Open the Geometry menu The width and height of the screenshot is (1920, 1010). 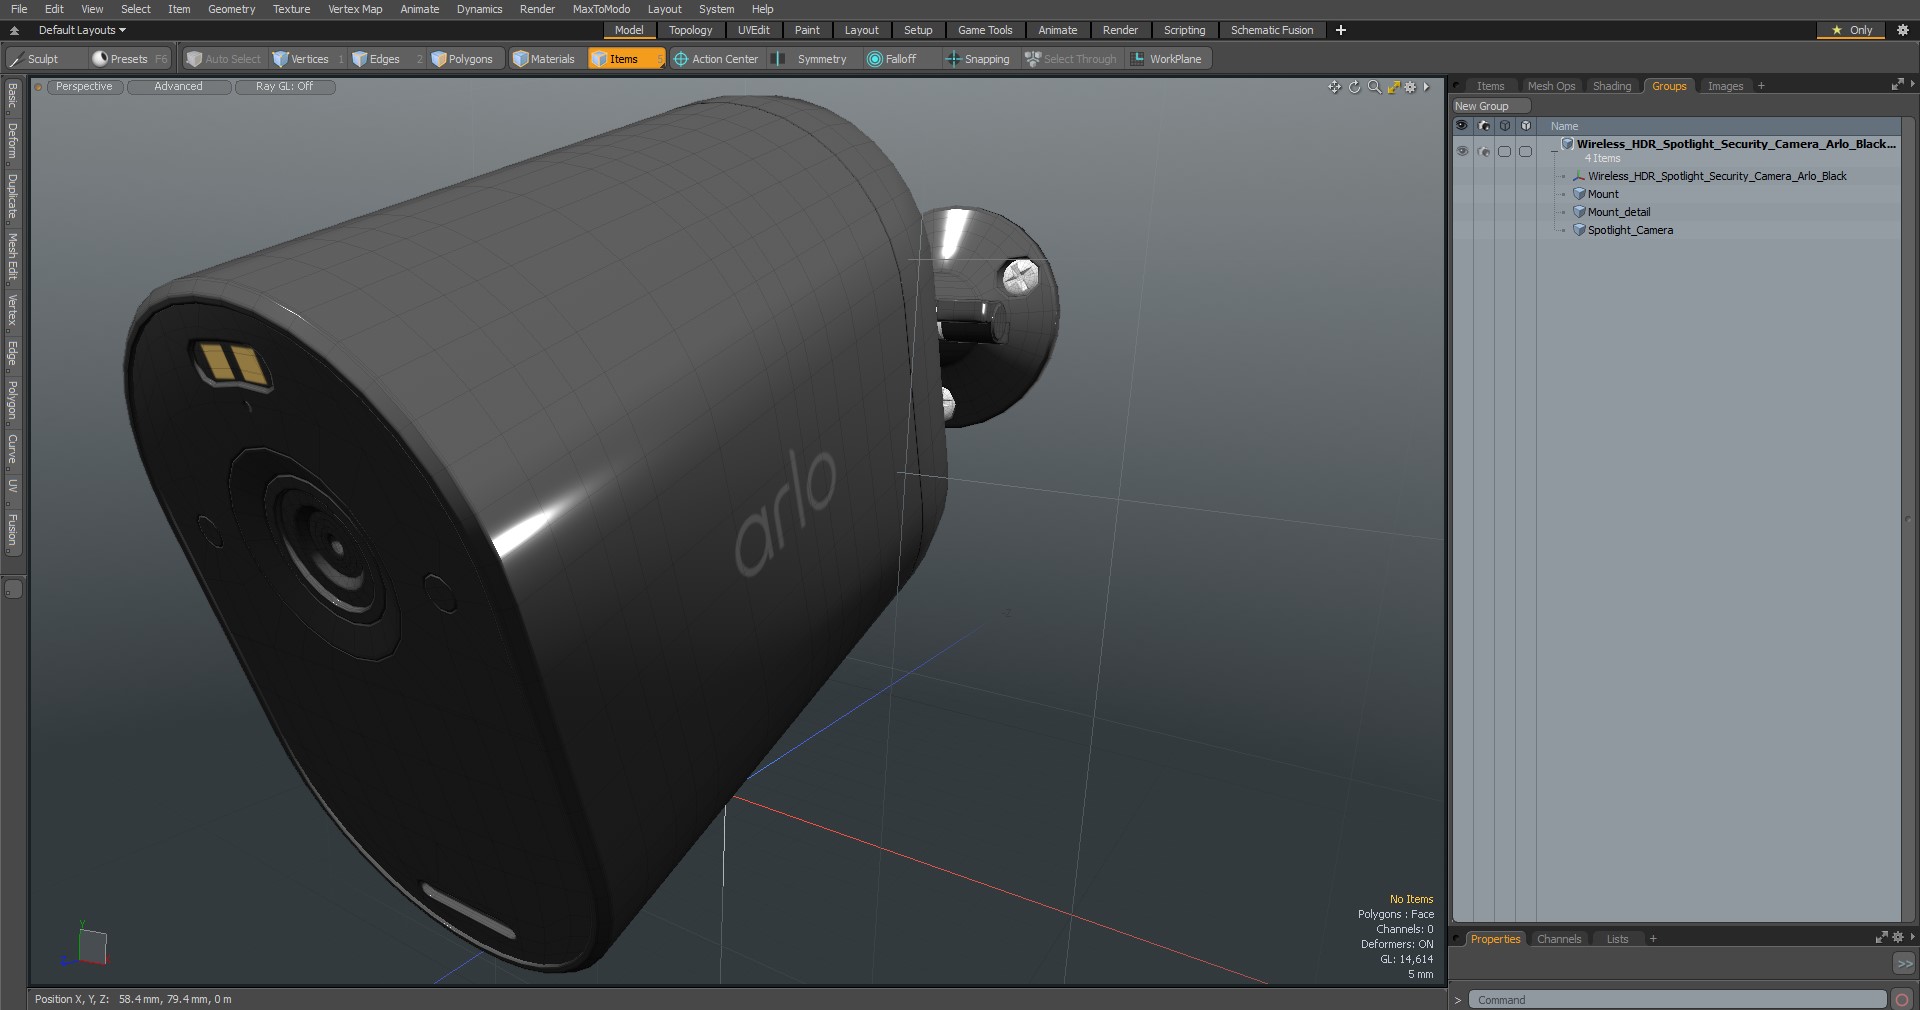coord(231,9)
